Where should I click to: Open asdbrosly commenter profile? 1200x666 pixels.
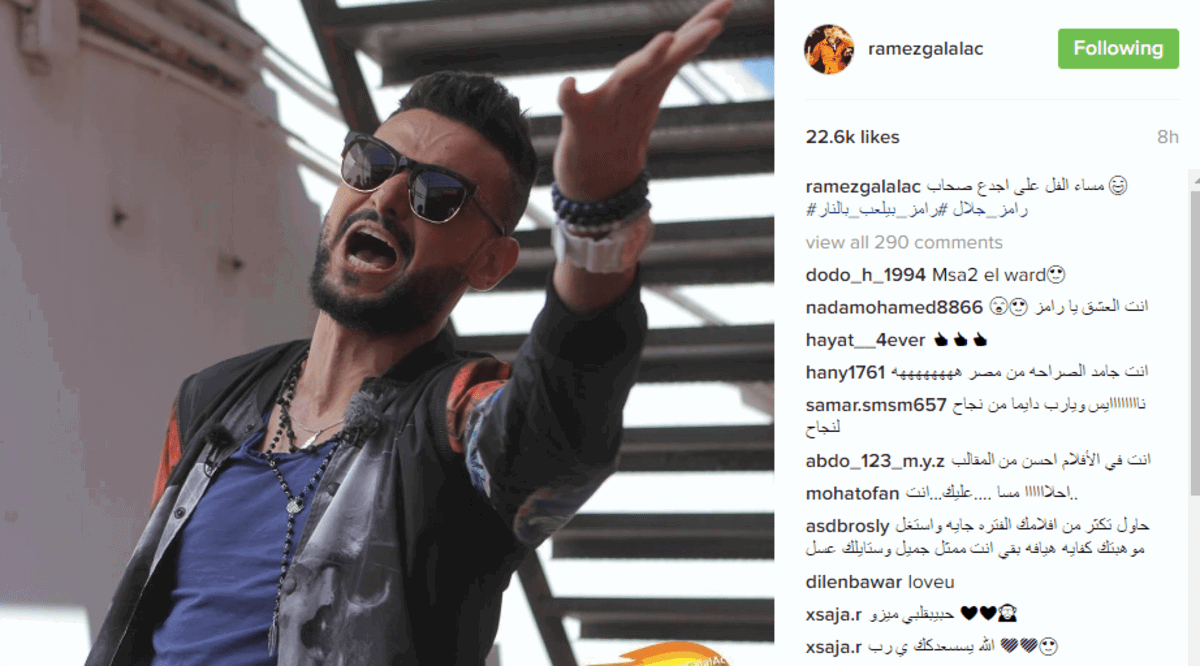tap(847, 526)
